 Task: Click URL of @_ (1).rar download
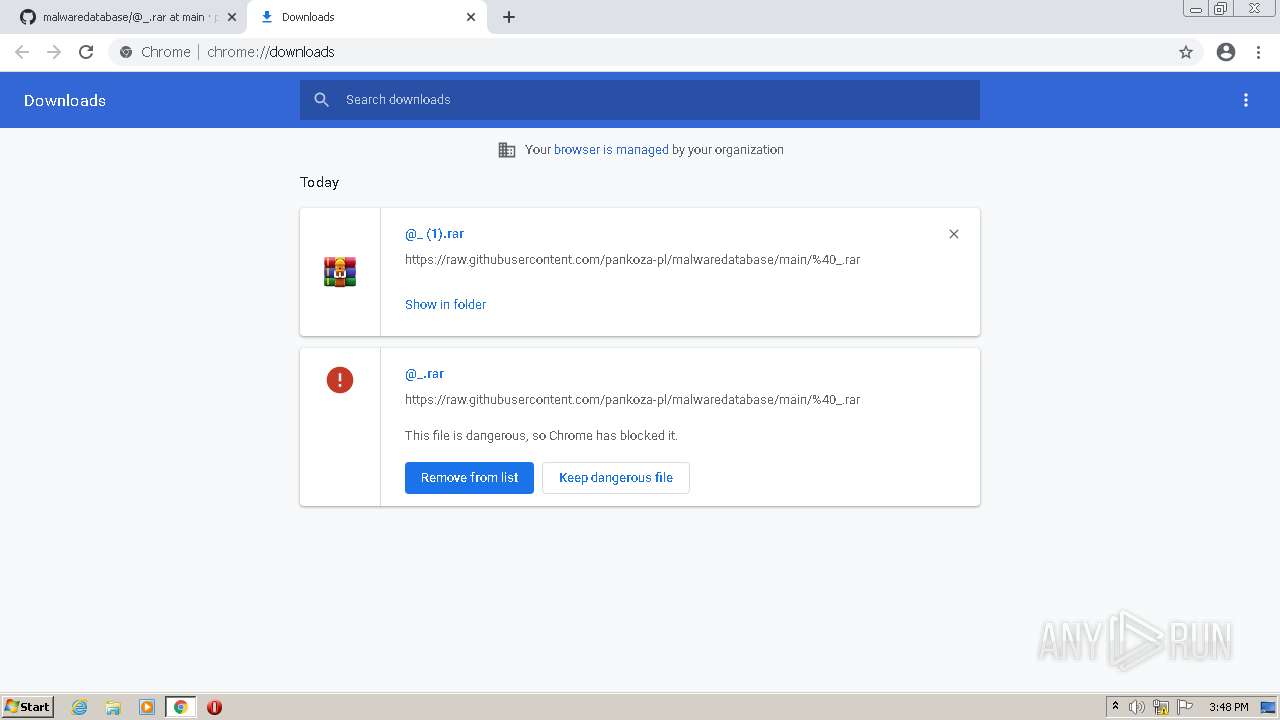(x=632, y=260)
